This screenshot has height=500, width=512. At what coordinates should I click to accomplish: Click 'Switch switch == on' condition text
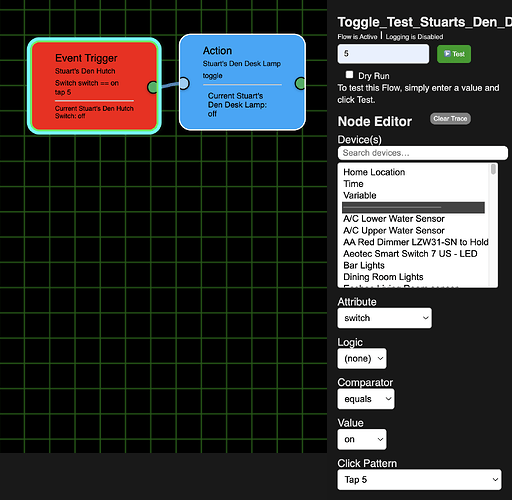[x=87, y=83]
